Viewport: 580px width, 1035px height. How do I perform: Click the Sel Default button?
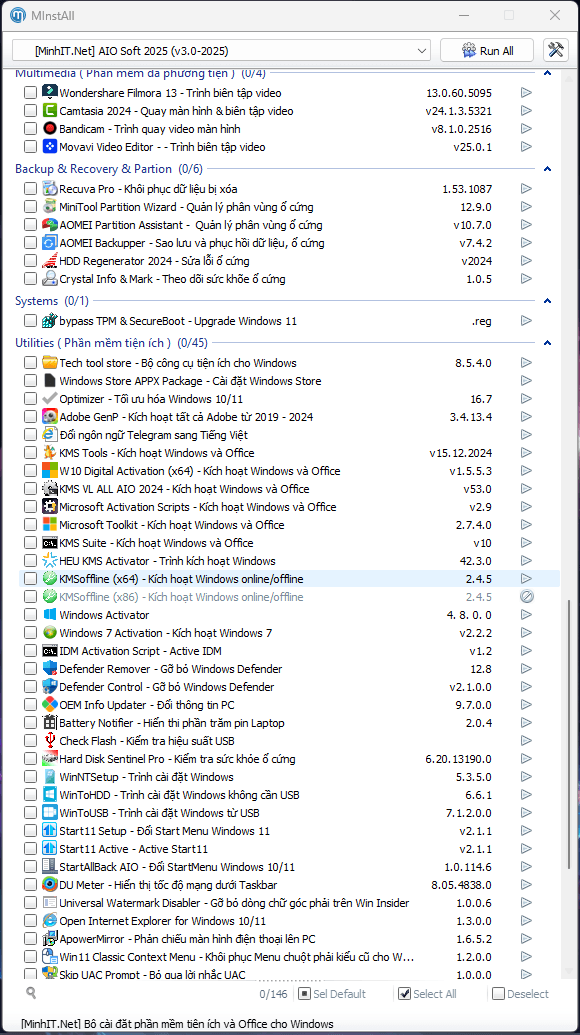[331, 993]
